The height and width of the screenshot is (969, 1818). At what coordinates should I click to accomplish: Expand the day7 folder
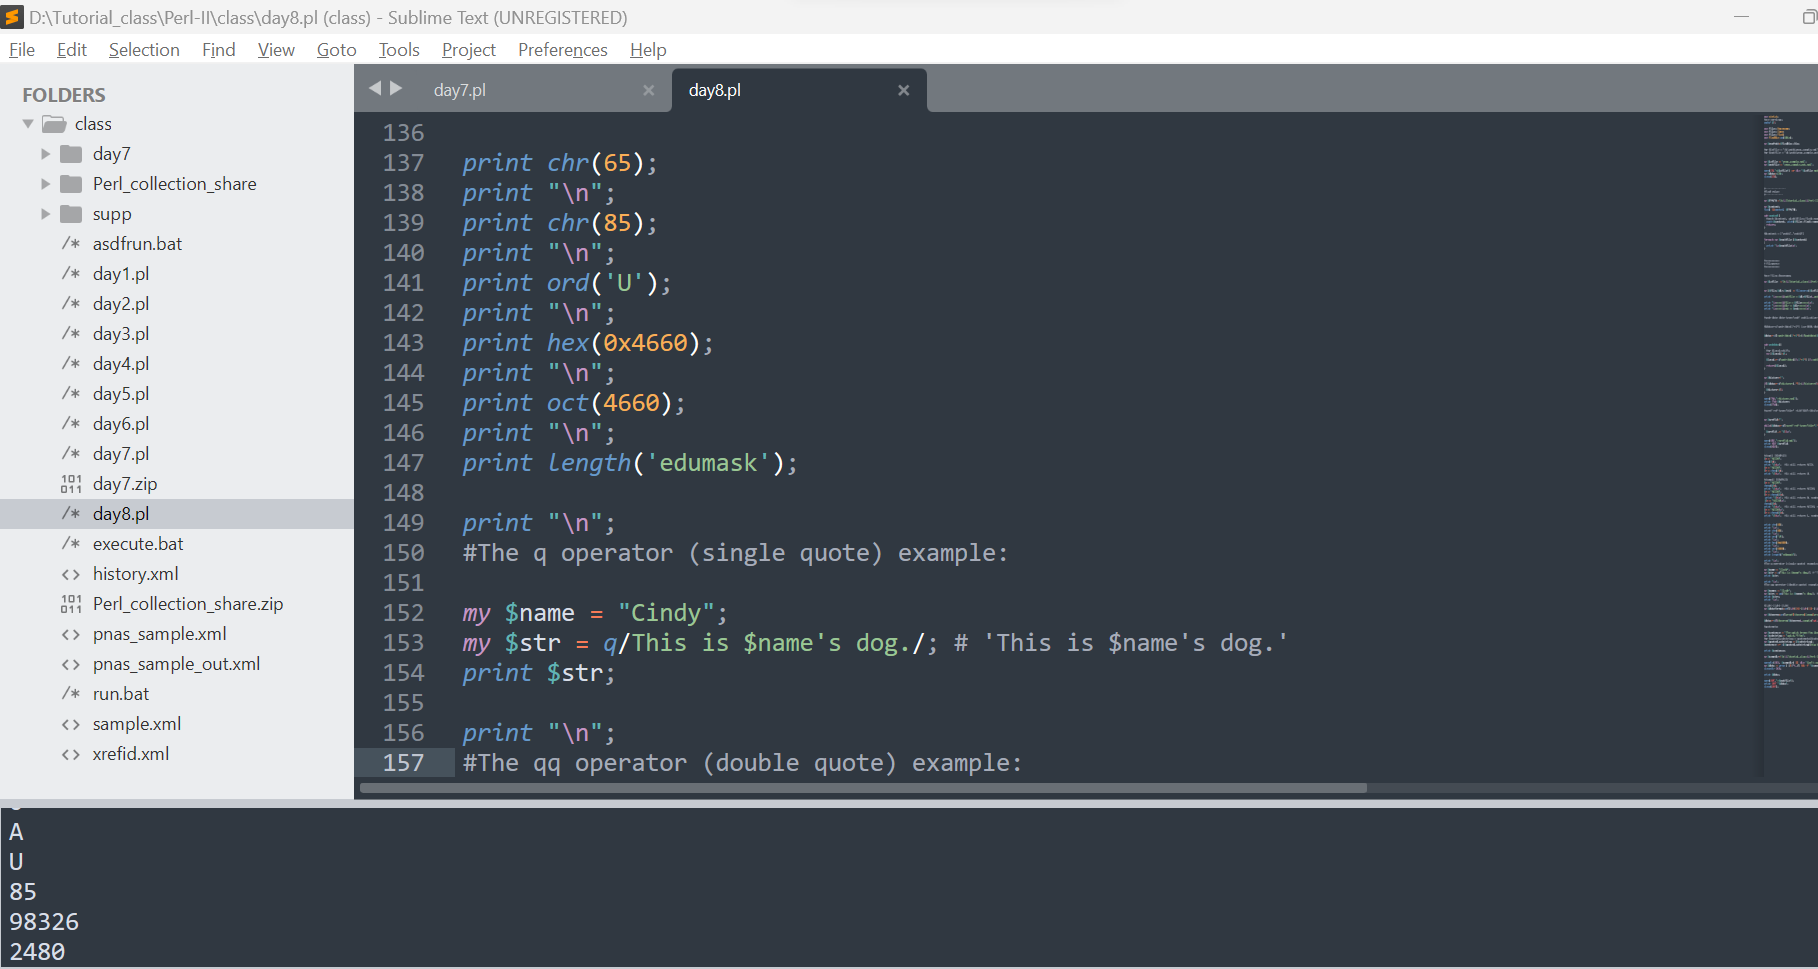[x=45, y=154]
